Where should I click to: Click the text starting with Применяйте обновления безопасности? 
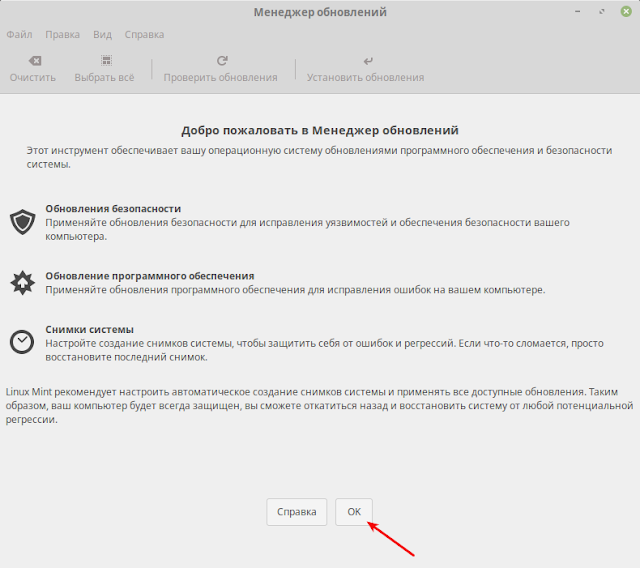click(x=307, y=229)
